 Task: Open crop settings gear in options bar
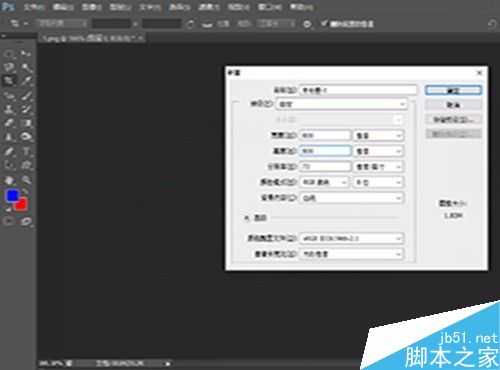[x=307, y=24]
